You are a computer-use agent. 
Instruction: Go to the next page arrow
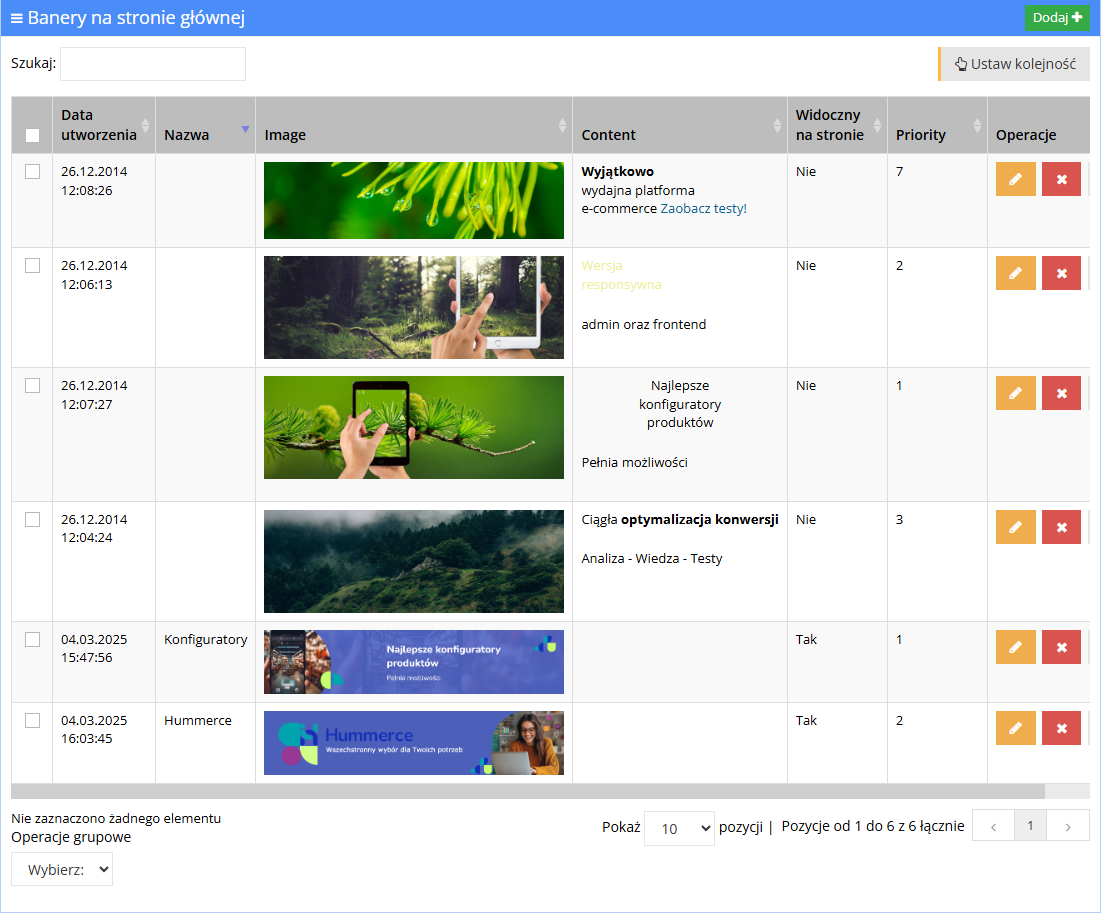1067,827
